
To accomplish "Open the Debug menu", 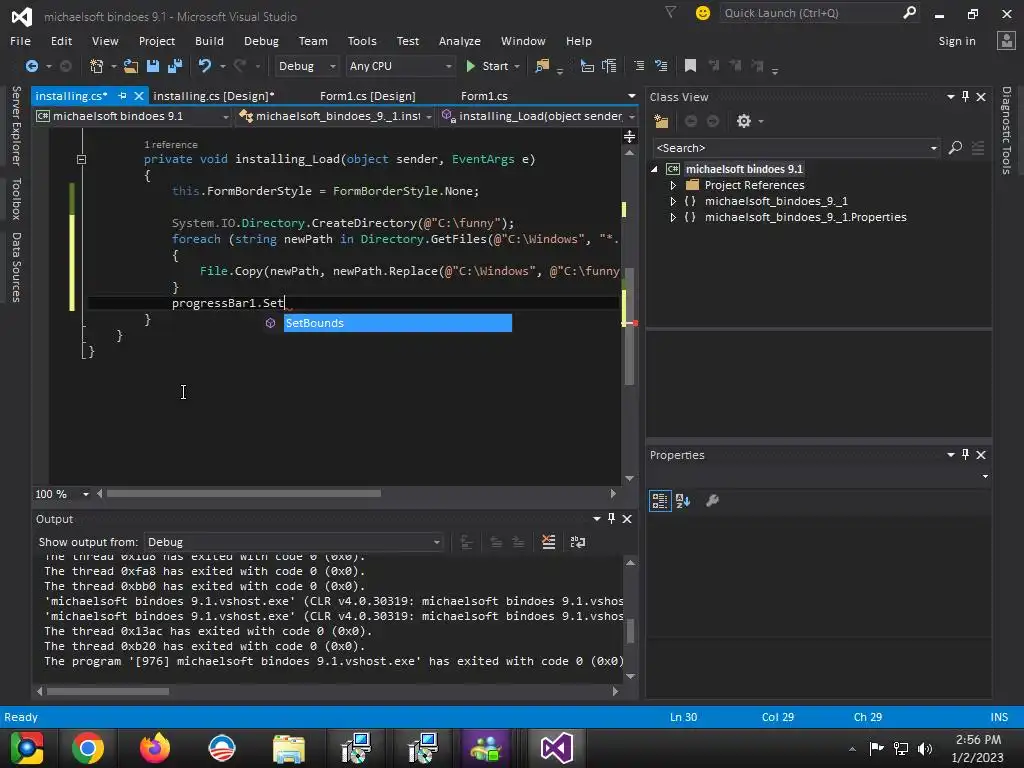I will 261,41.
